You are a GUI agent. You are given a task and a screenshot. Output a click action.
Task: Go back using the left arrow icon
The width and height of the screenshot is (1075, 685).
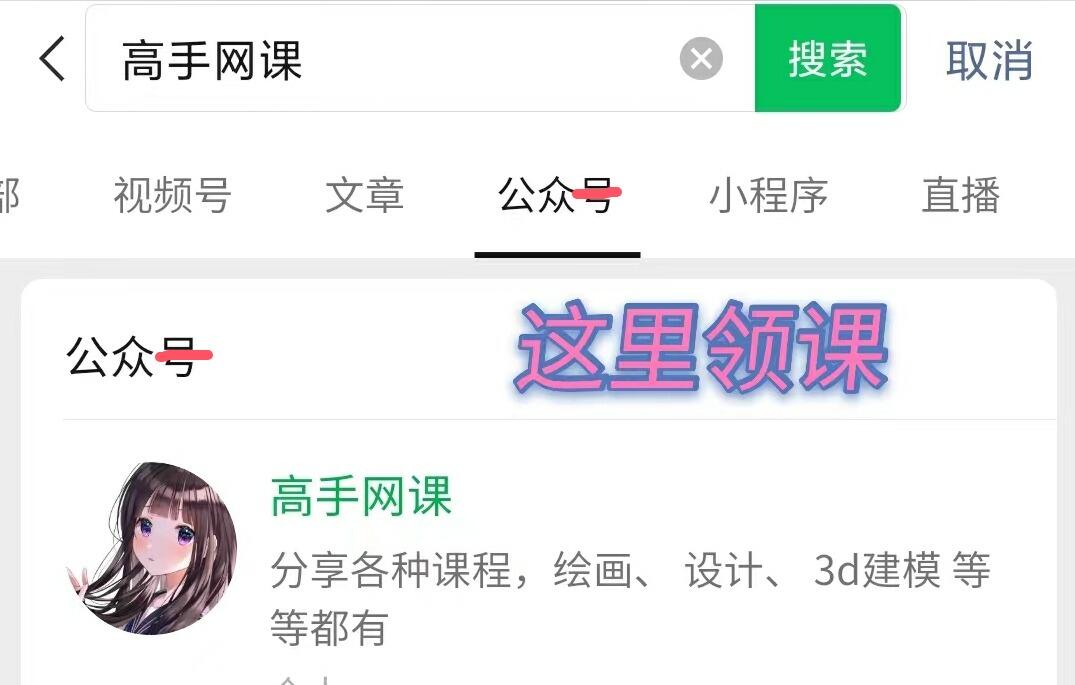[x=52, y=59]
